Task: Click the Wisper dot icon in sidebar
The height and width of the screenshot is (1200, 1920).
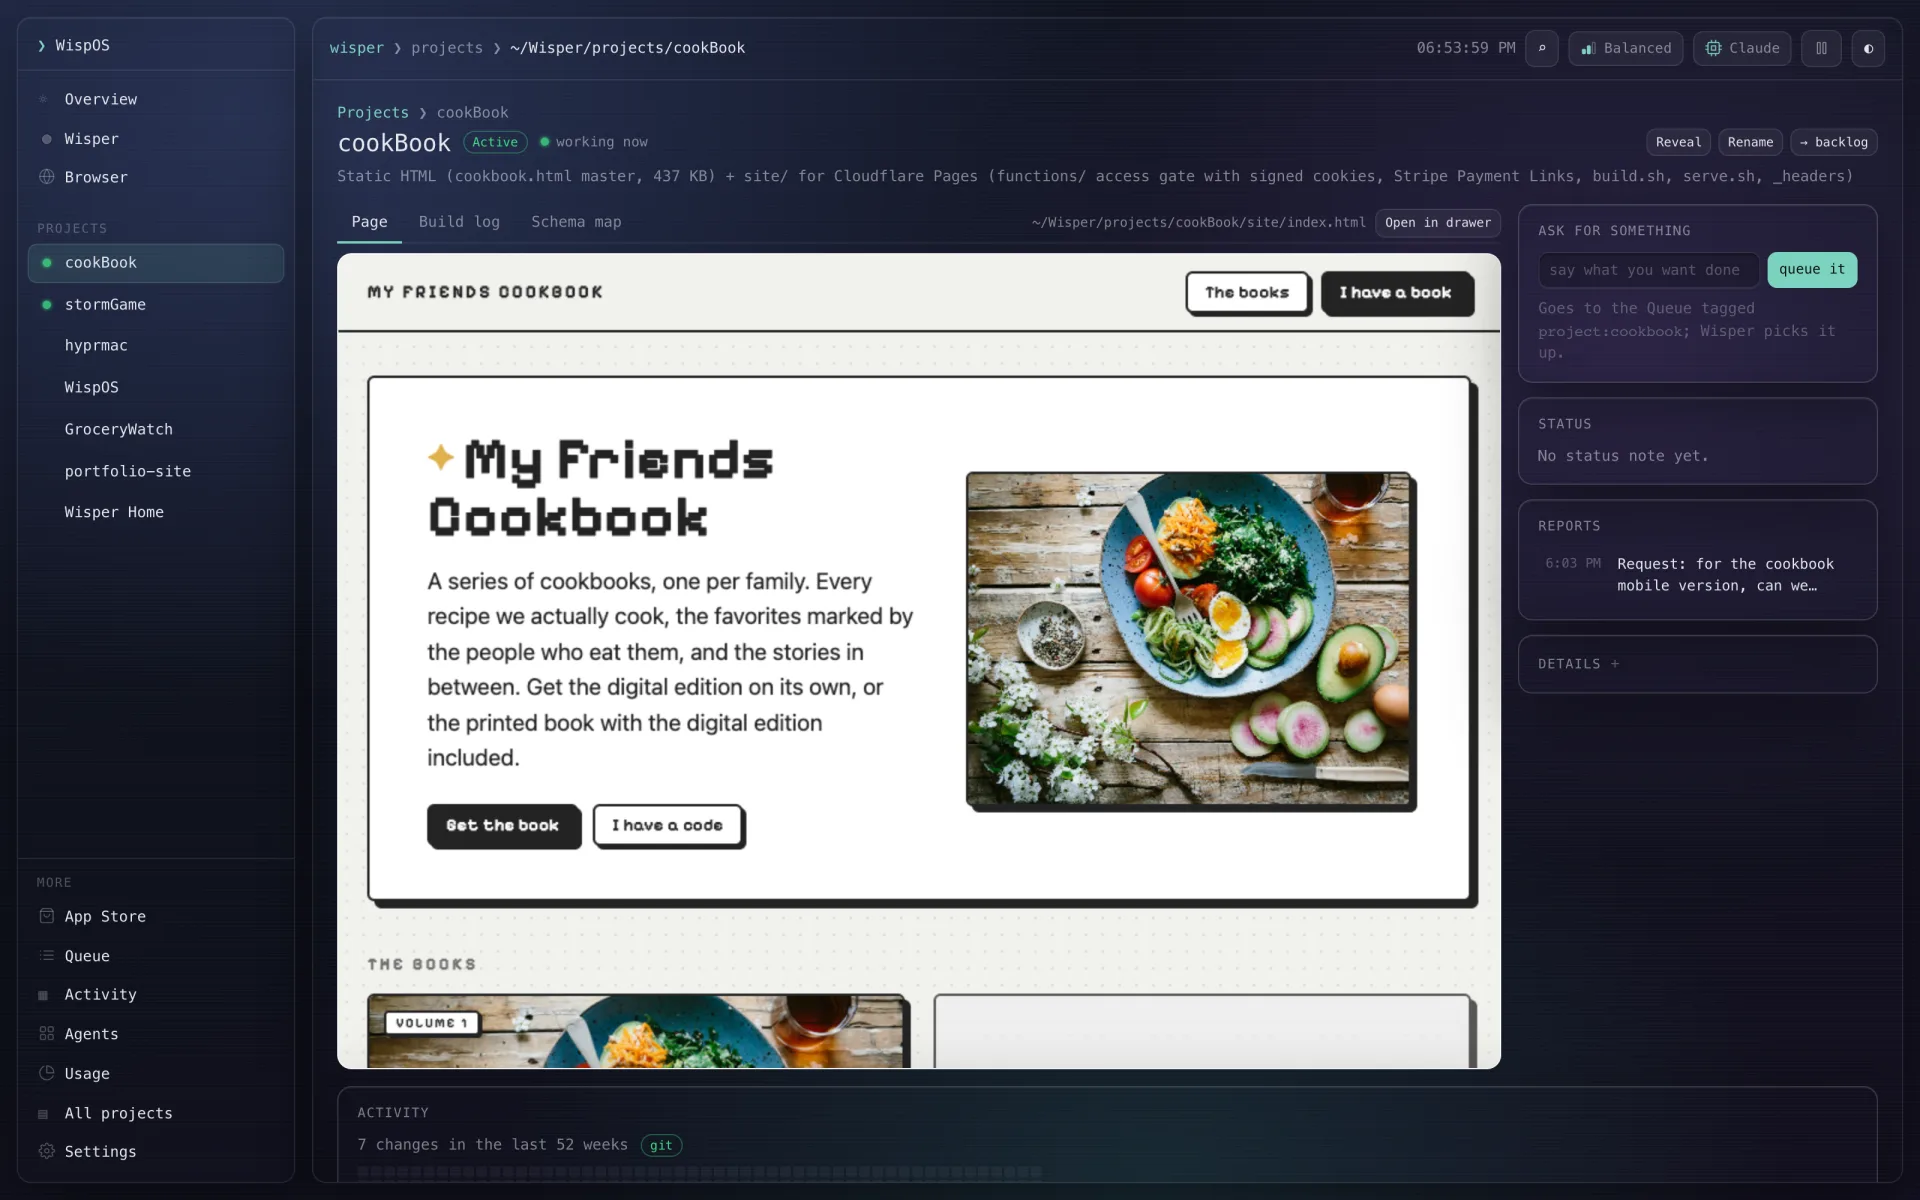Action: pos(46,139)
